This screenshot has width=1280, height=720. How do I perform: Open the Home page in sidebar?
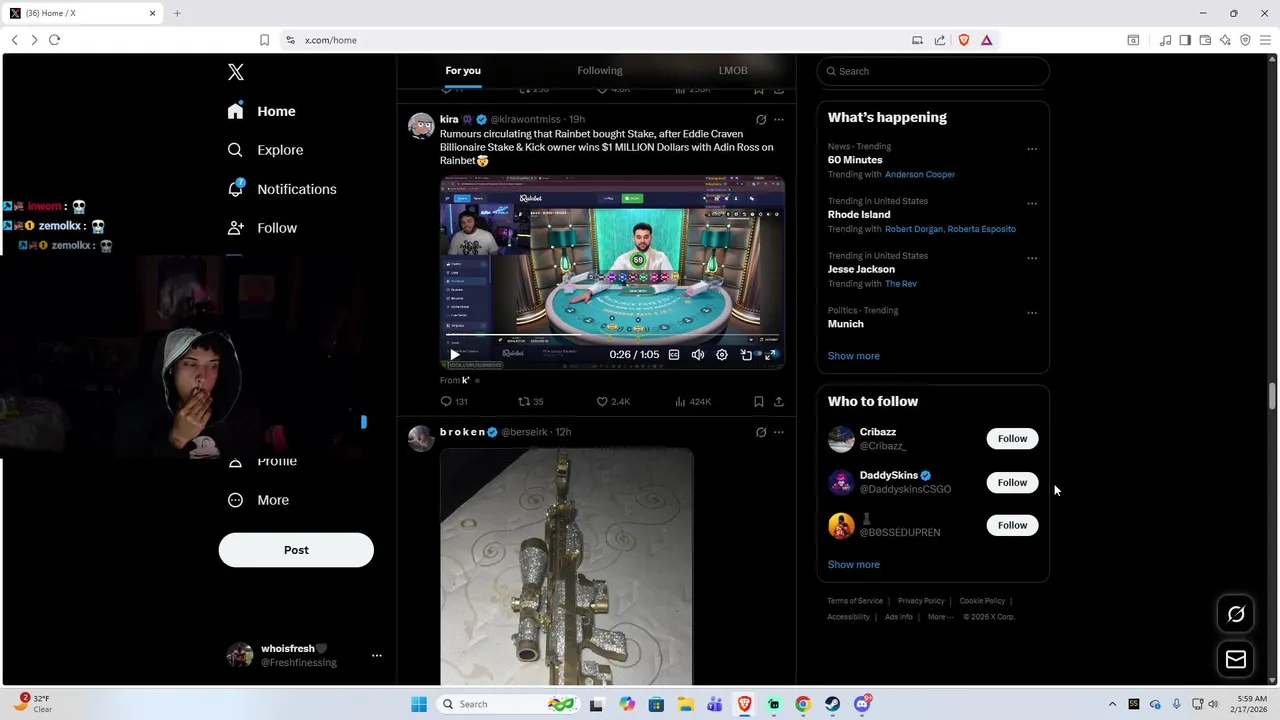(x=261, y=111)
